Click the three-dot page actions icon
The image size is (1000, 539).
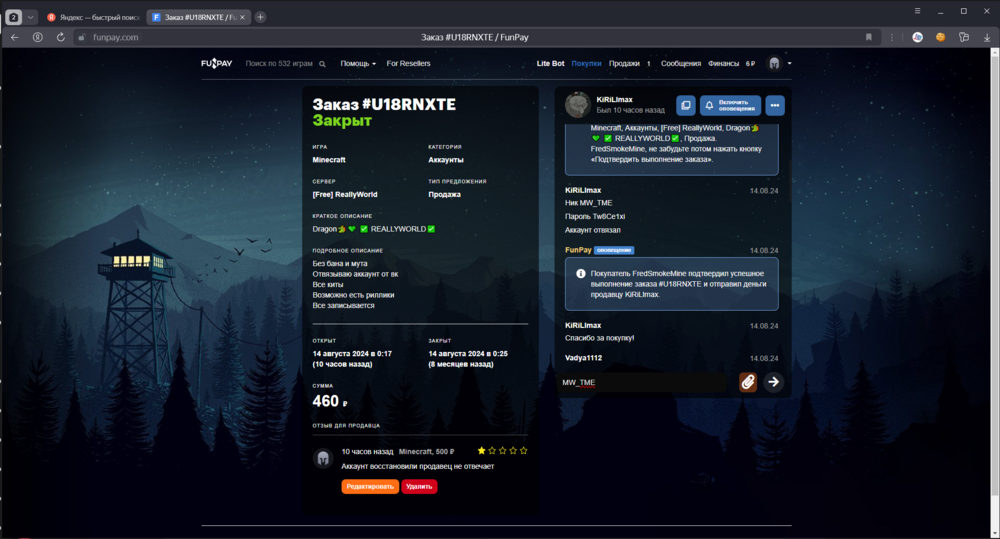892,37
